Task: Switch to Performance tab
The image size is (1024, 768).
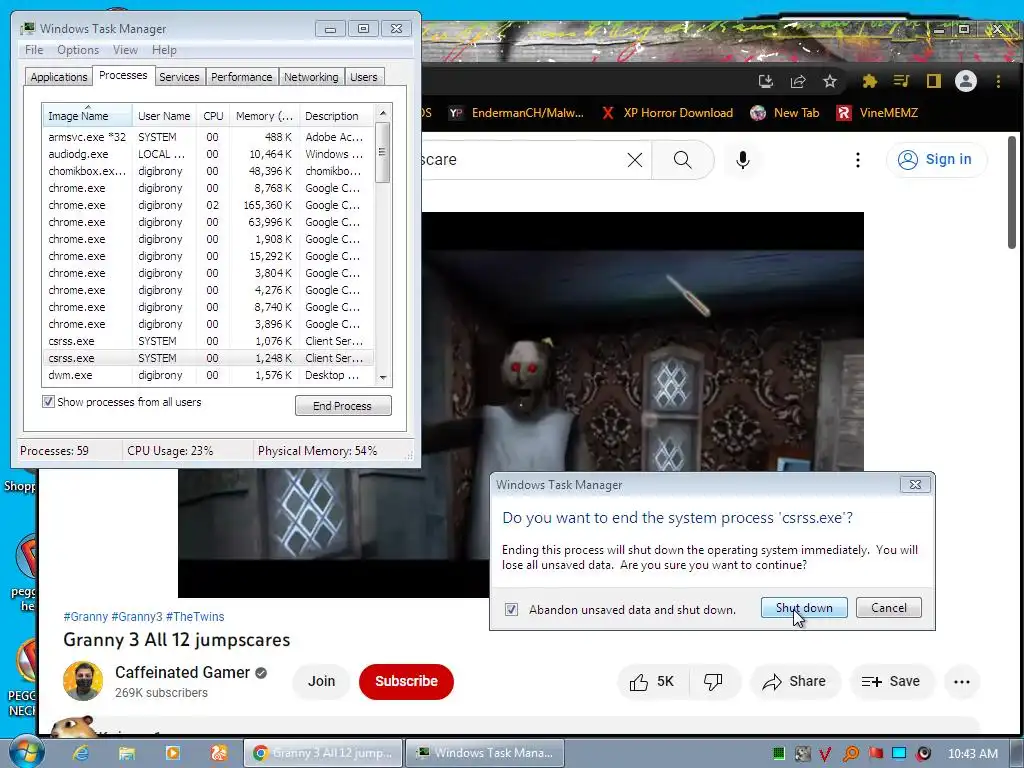Action: click(x=242, y=77)
